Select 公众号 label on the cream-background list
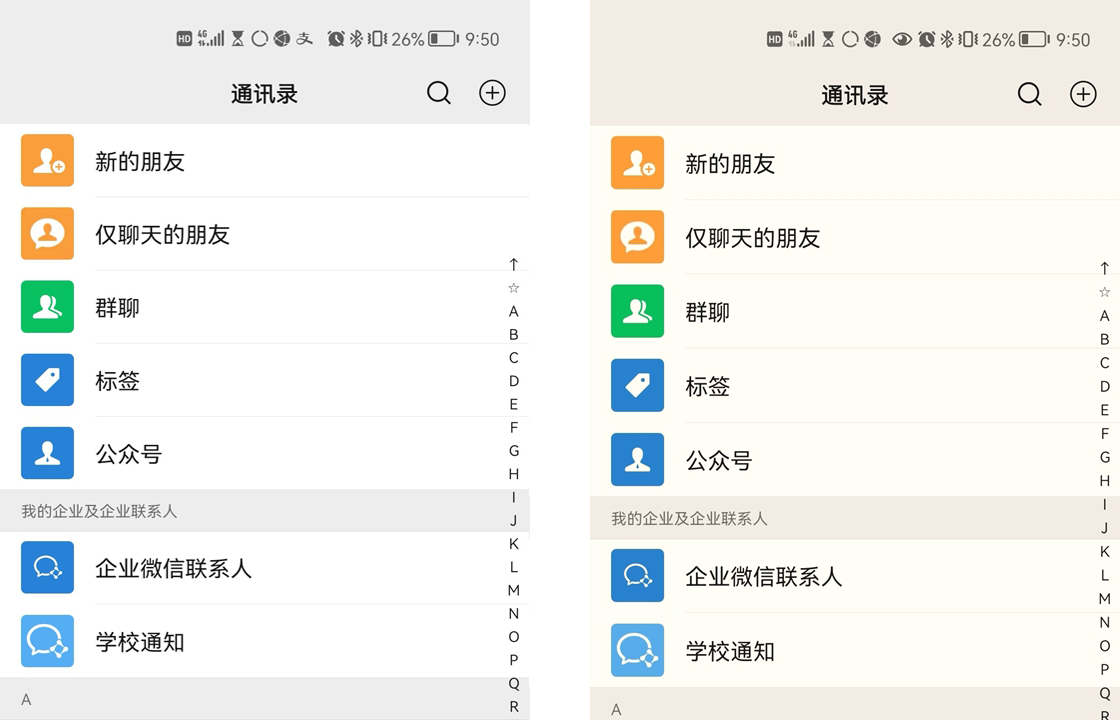This screenshot has width=1120, height=720. click(x=718, y=461)
